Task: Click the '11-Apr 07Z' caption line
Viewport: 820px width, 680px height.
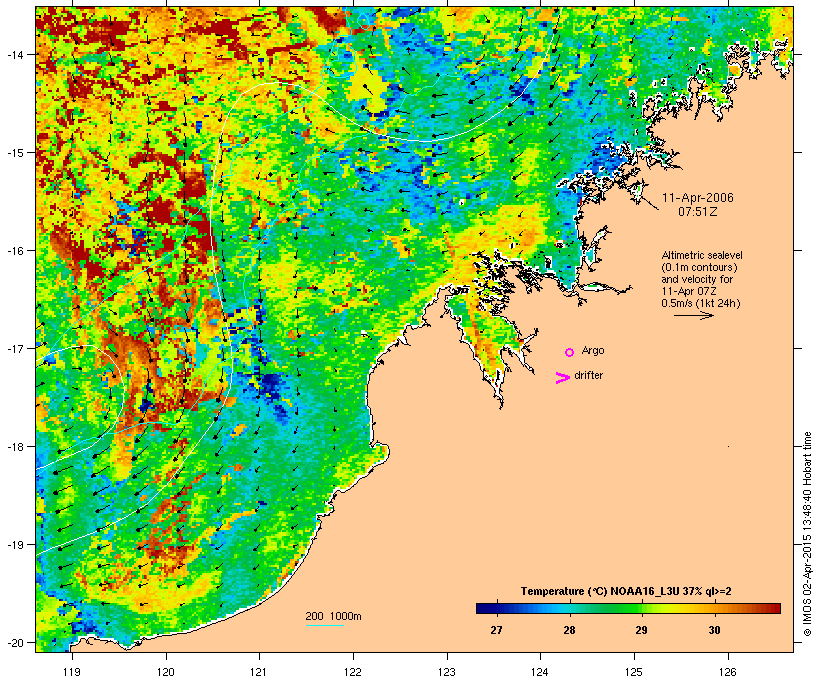Action: [689, 291]
